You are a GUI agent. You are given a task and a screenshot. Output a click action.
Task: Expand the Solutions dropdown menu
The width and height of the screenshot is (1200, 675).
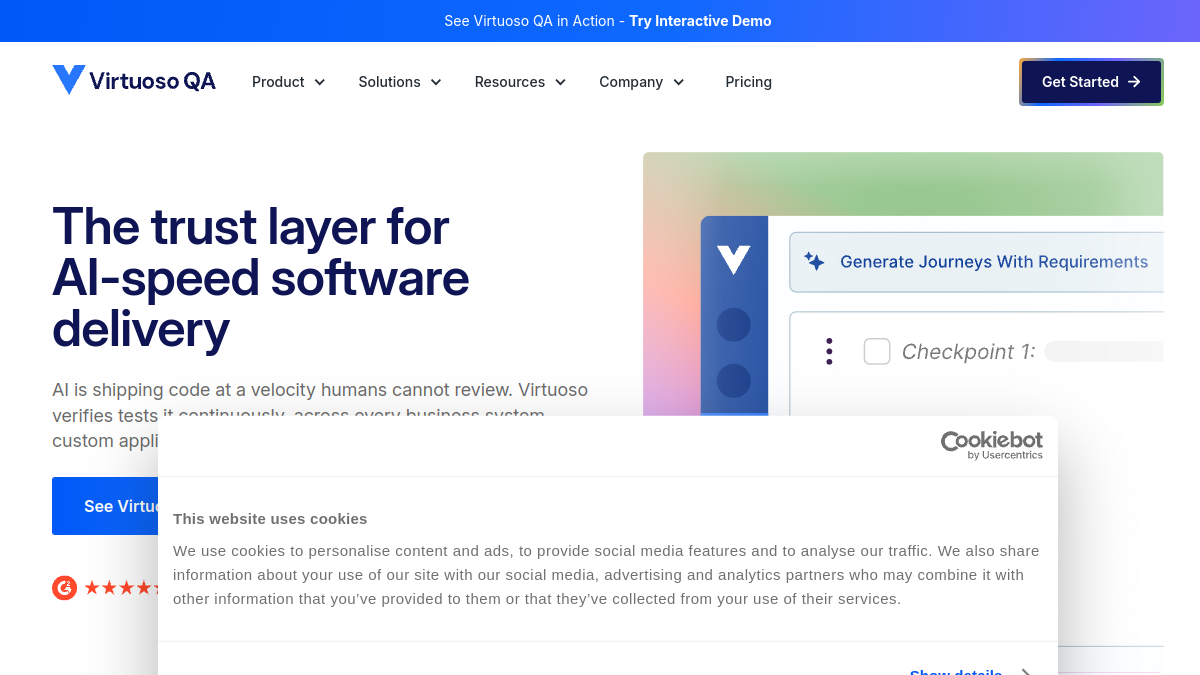click(x=400, y=82)
